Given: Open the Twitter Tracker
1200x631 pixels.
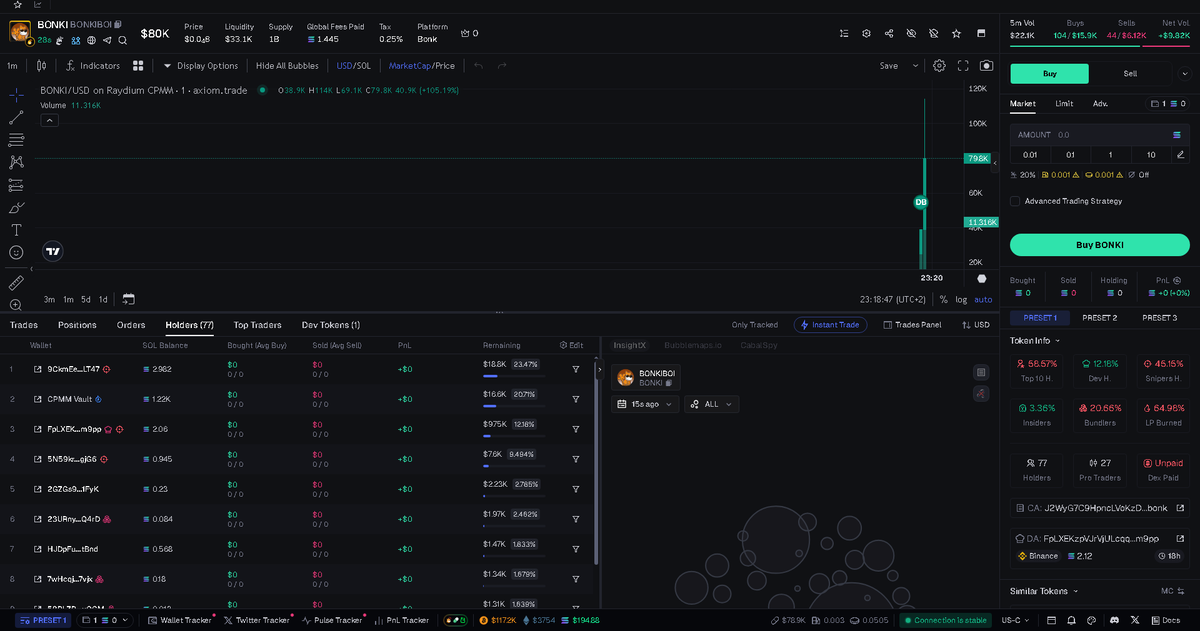Looking at the screenshot, I should tap(258, 620).
